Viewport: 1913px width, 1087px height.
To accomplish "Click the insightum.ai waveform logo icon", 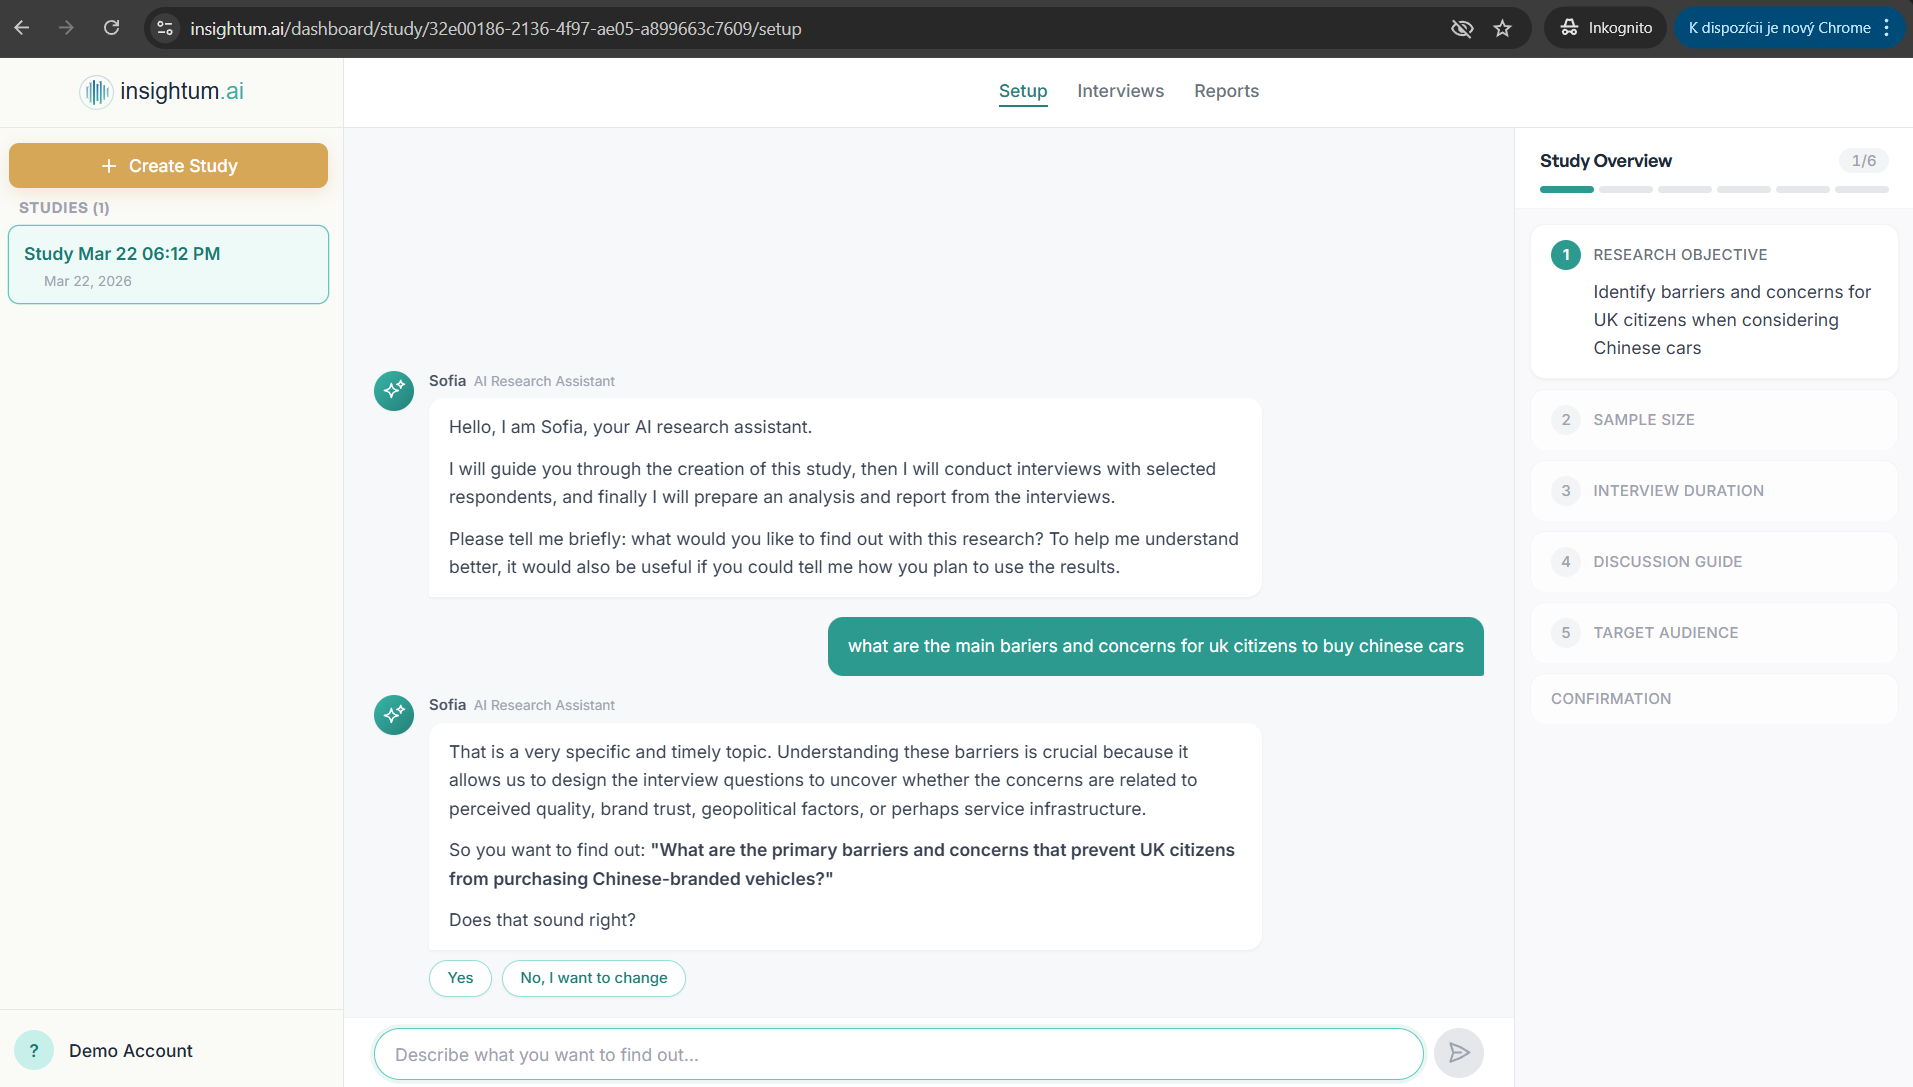I will (96, 92).
